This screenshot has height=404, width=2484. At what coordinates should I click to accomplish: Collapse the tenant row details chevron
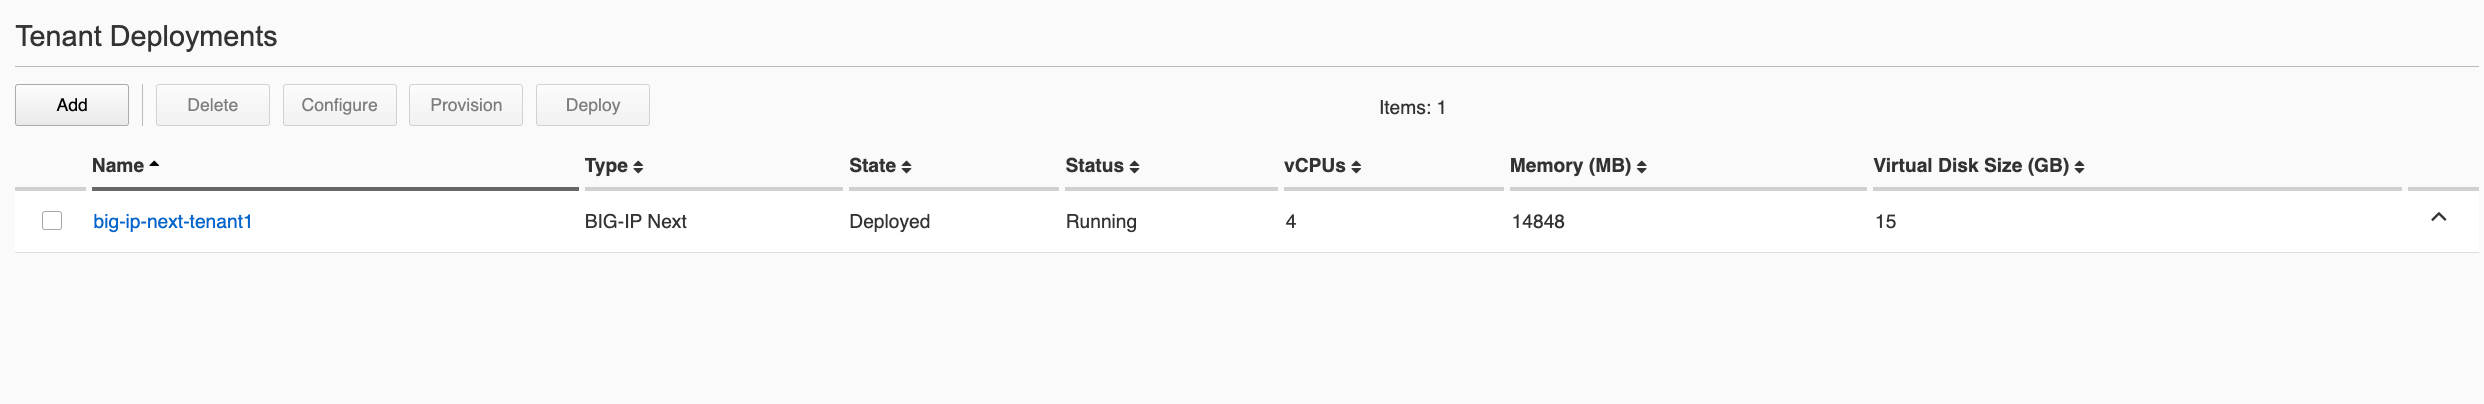click(2438, 217)
